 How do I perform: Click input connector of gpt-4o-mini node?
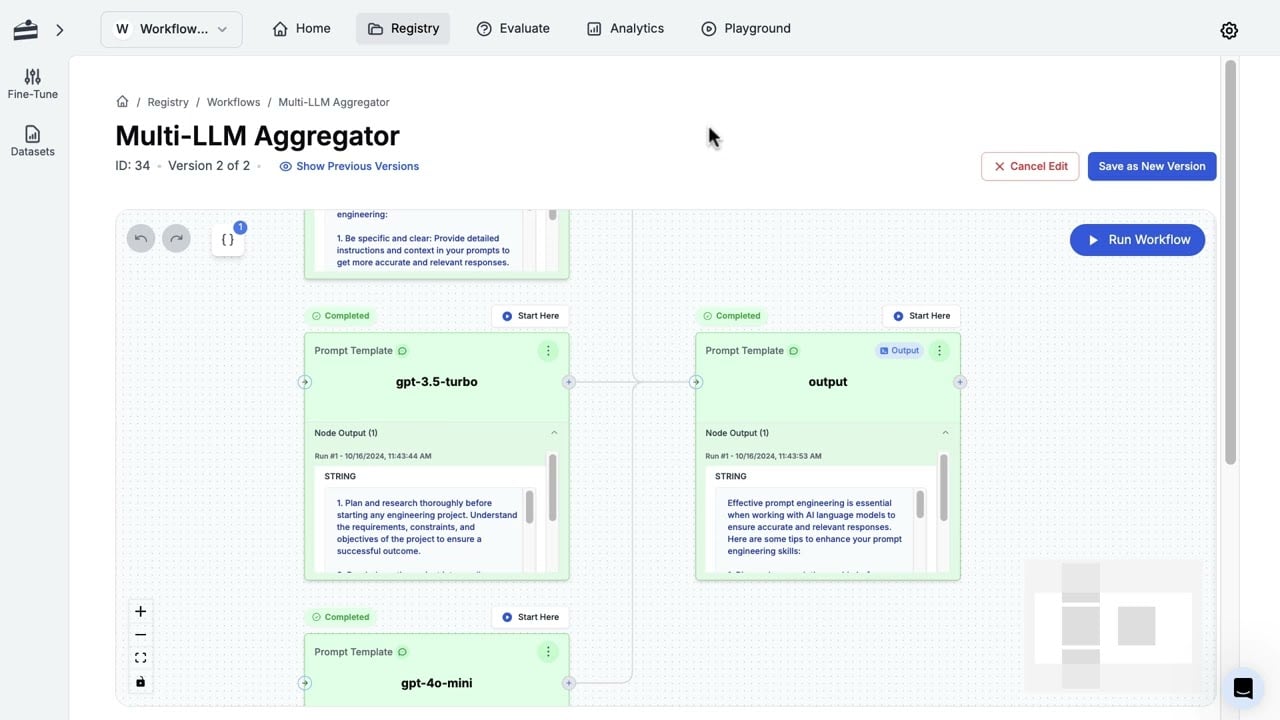[305, 683]
